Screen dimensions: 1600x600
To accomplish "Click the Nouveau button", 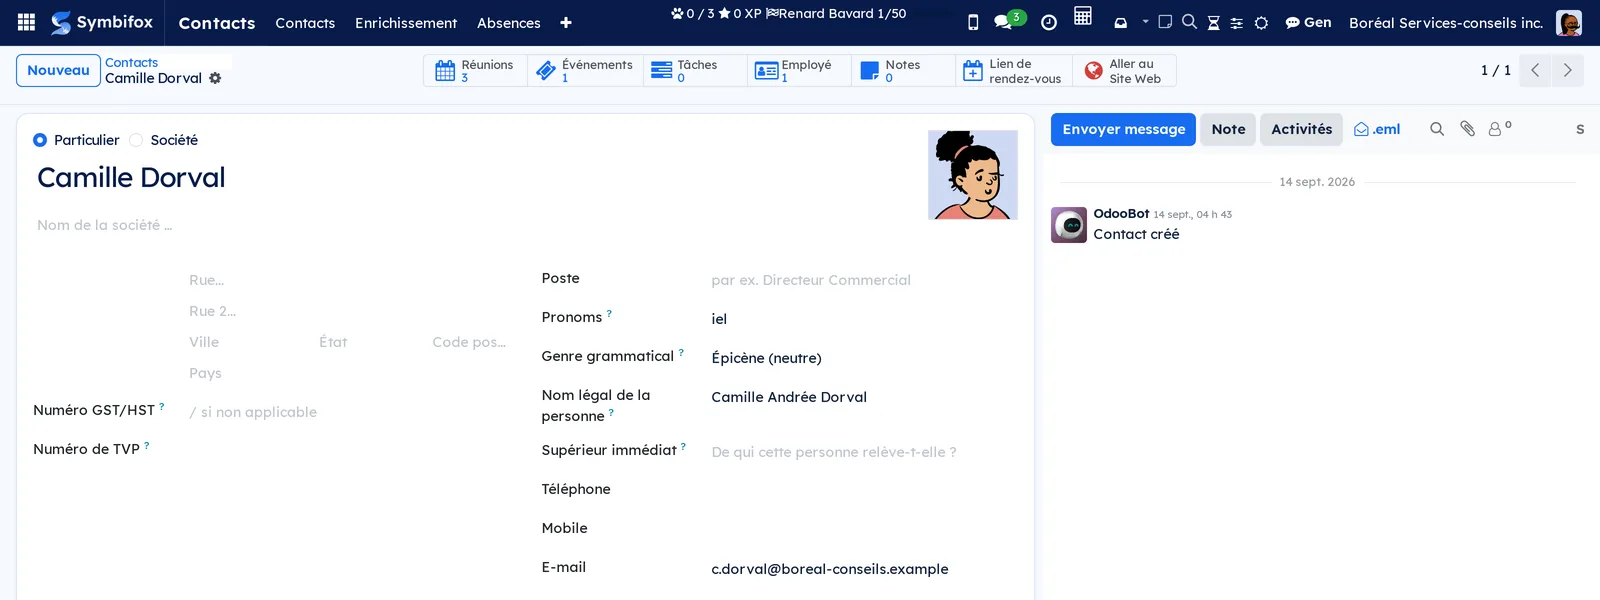I will point(58,70).
